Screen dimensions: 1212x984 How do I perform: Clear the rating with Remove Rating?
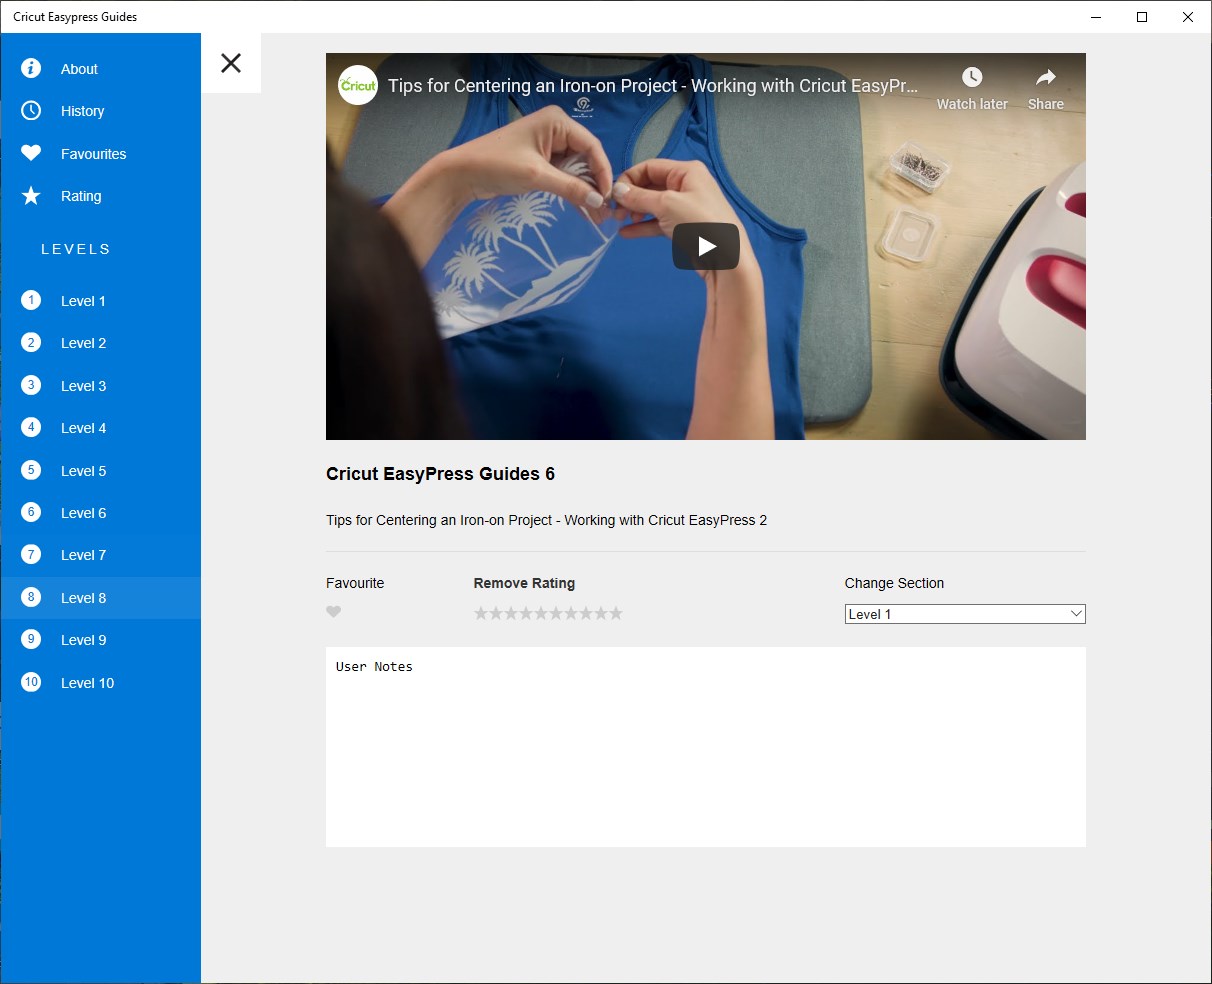click(524, 583)
